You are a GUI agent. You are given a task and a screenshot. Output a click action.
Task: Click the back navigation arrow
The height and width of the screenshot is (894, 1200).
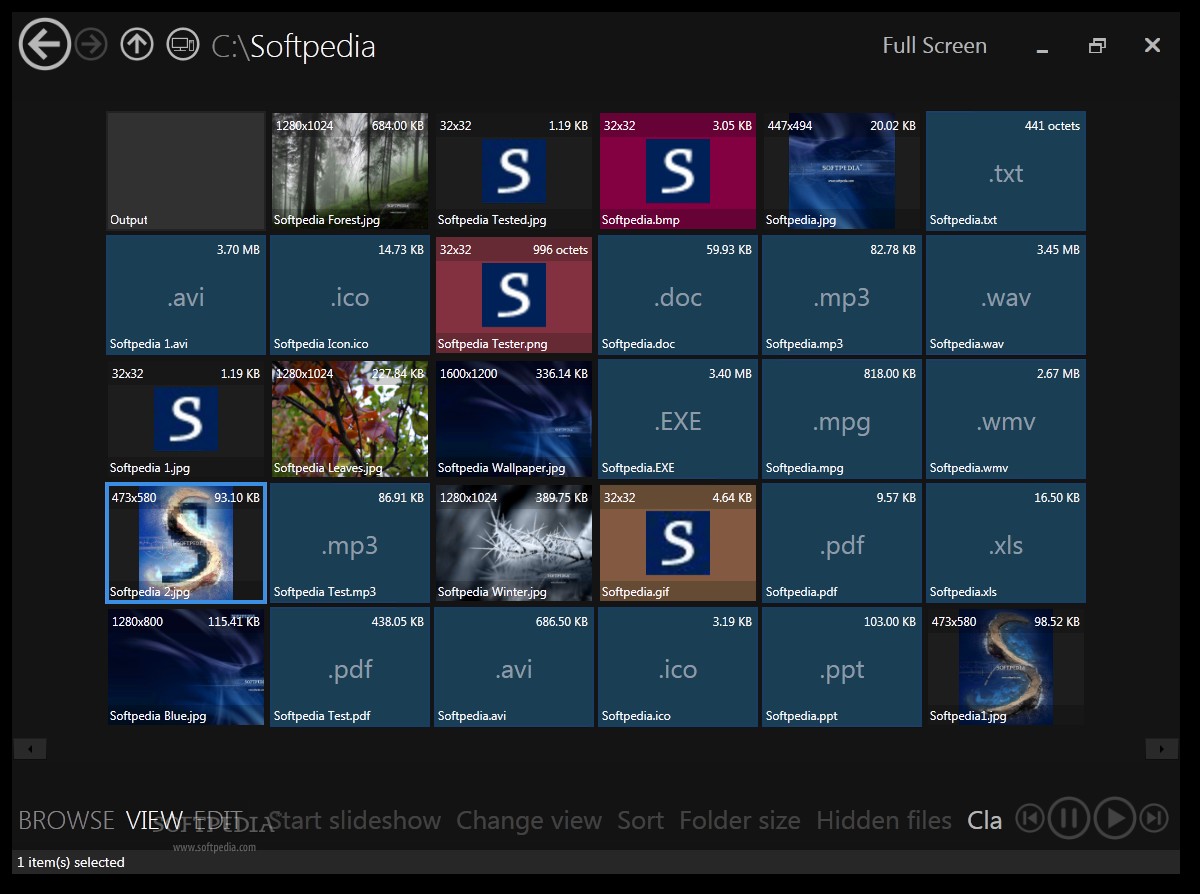44,45
